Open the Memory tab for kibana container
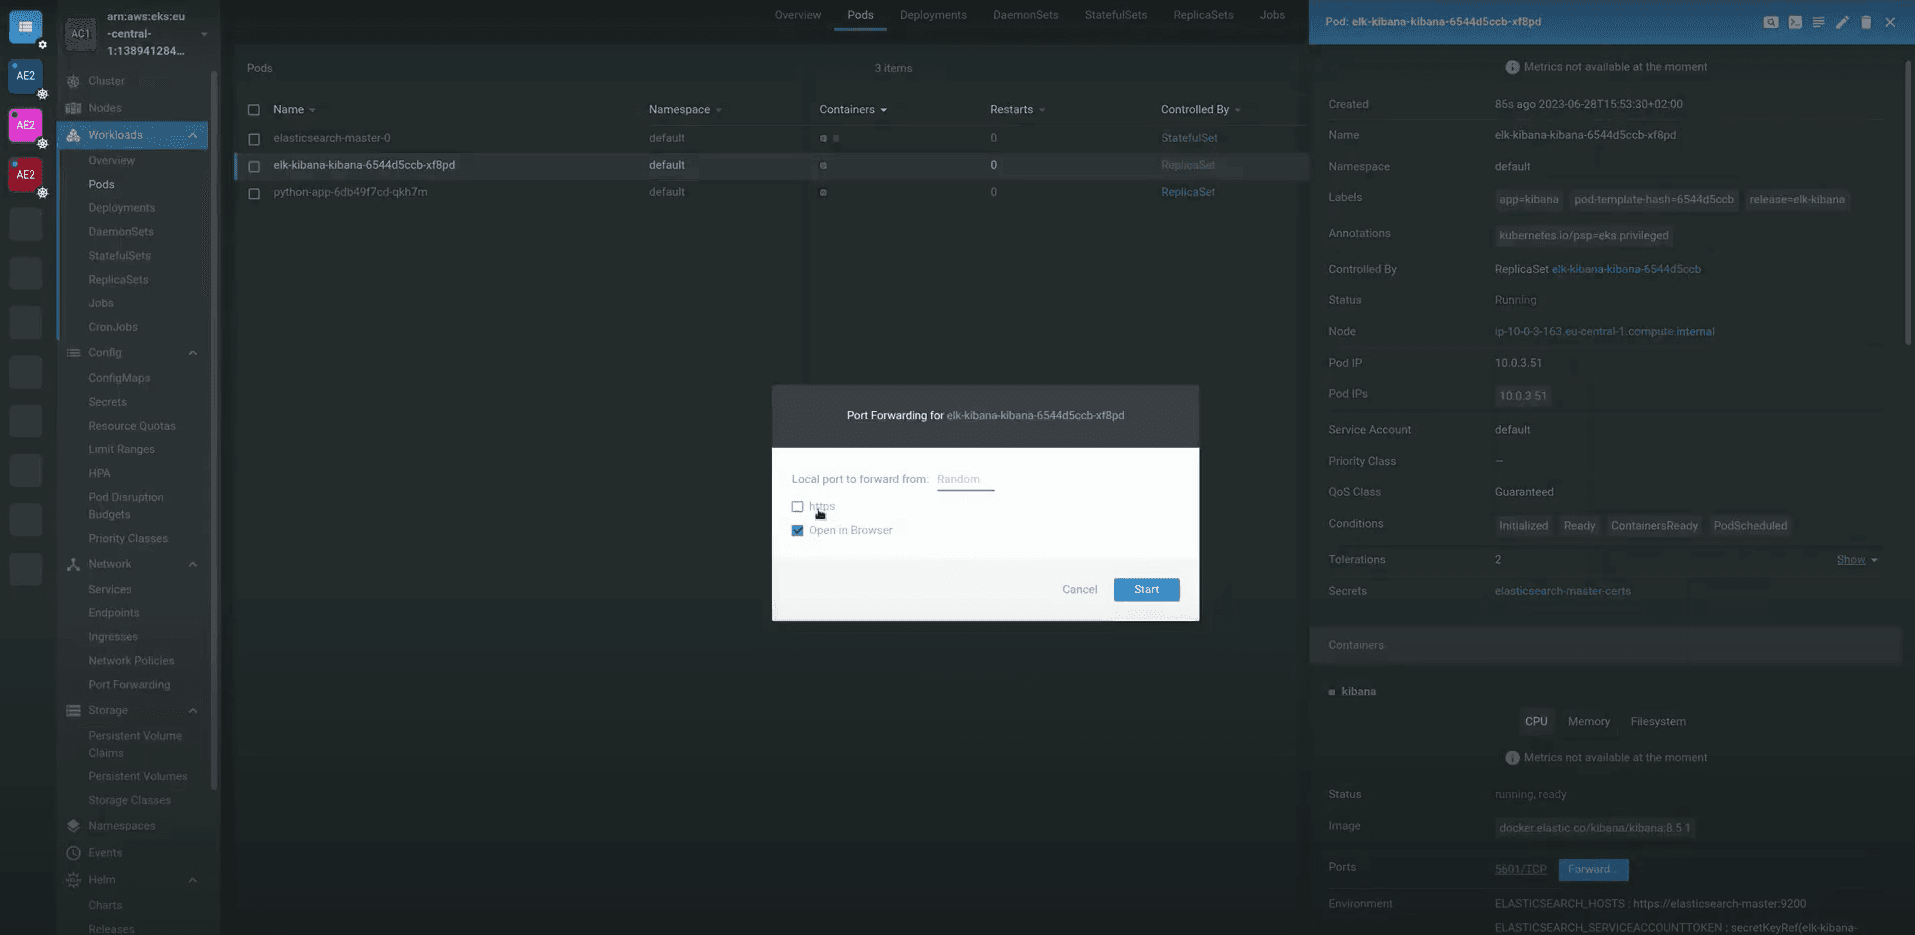The height and width of the screenshot is (935, 1915). click(1588, 721)
